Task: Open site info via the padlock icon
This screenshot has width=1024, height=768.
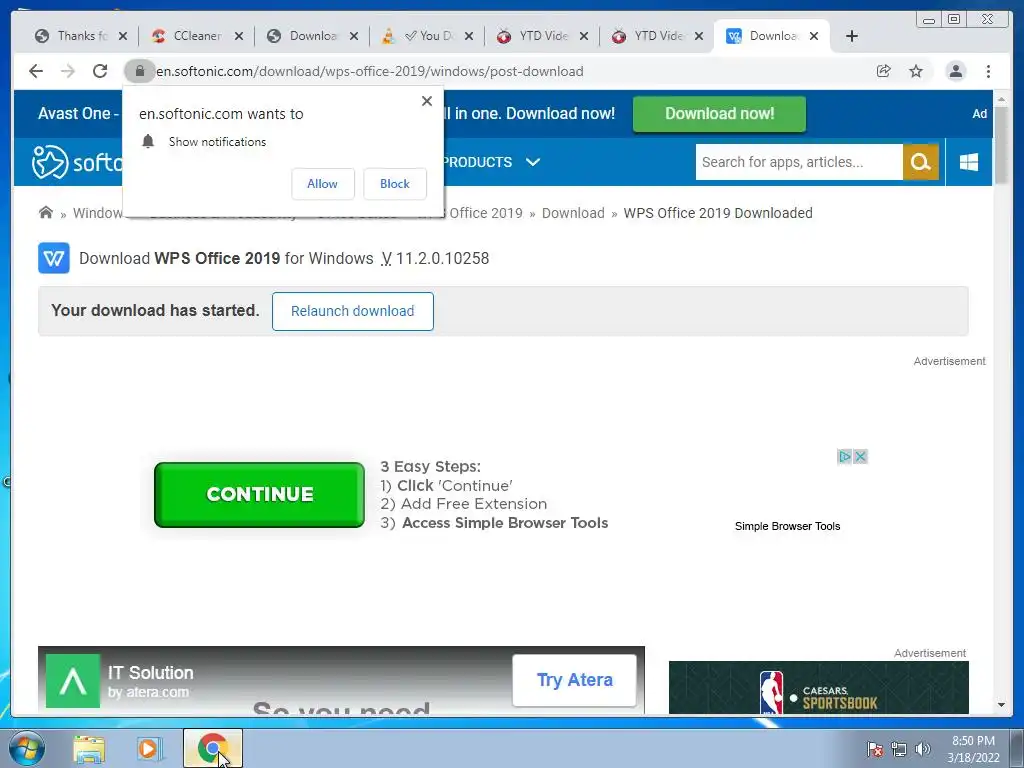Action: tap(139, 71)
